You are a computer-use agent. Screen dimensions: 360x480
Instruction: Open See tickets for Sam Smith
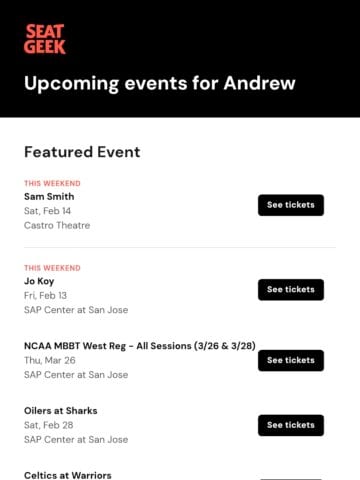click(291, 205)
